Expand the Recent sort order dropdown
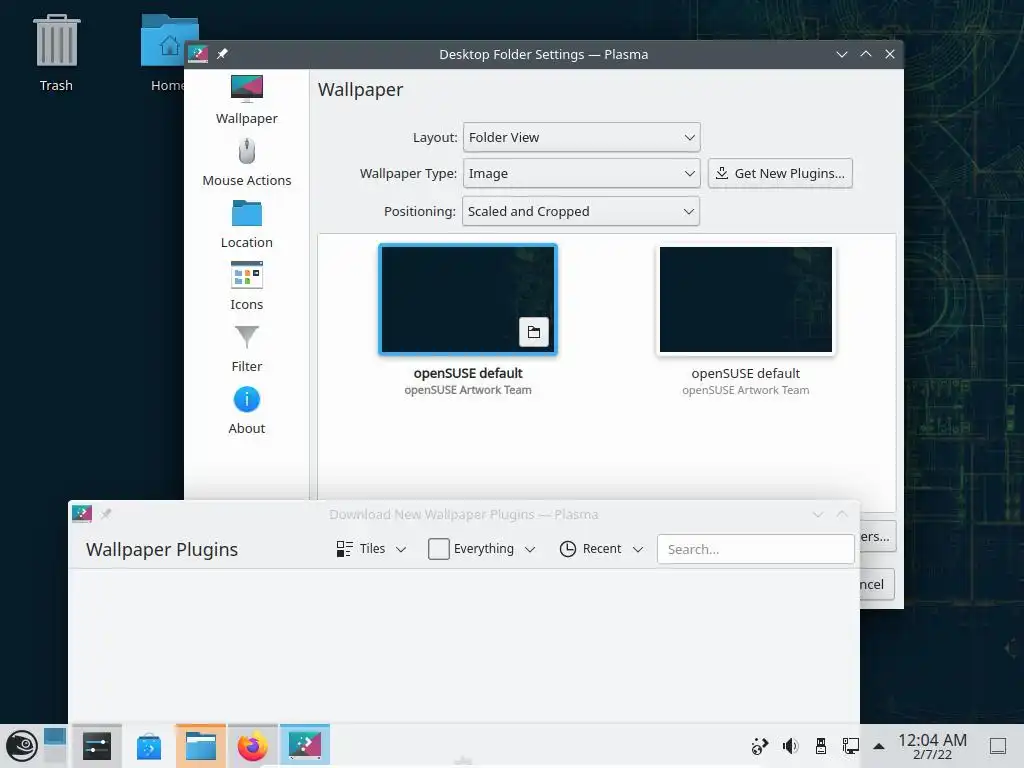The height and width of the screenshot is (768, 1024). pyautogui.click(x=601, y=549)
